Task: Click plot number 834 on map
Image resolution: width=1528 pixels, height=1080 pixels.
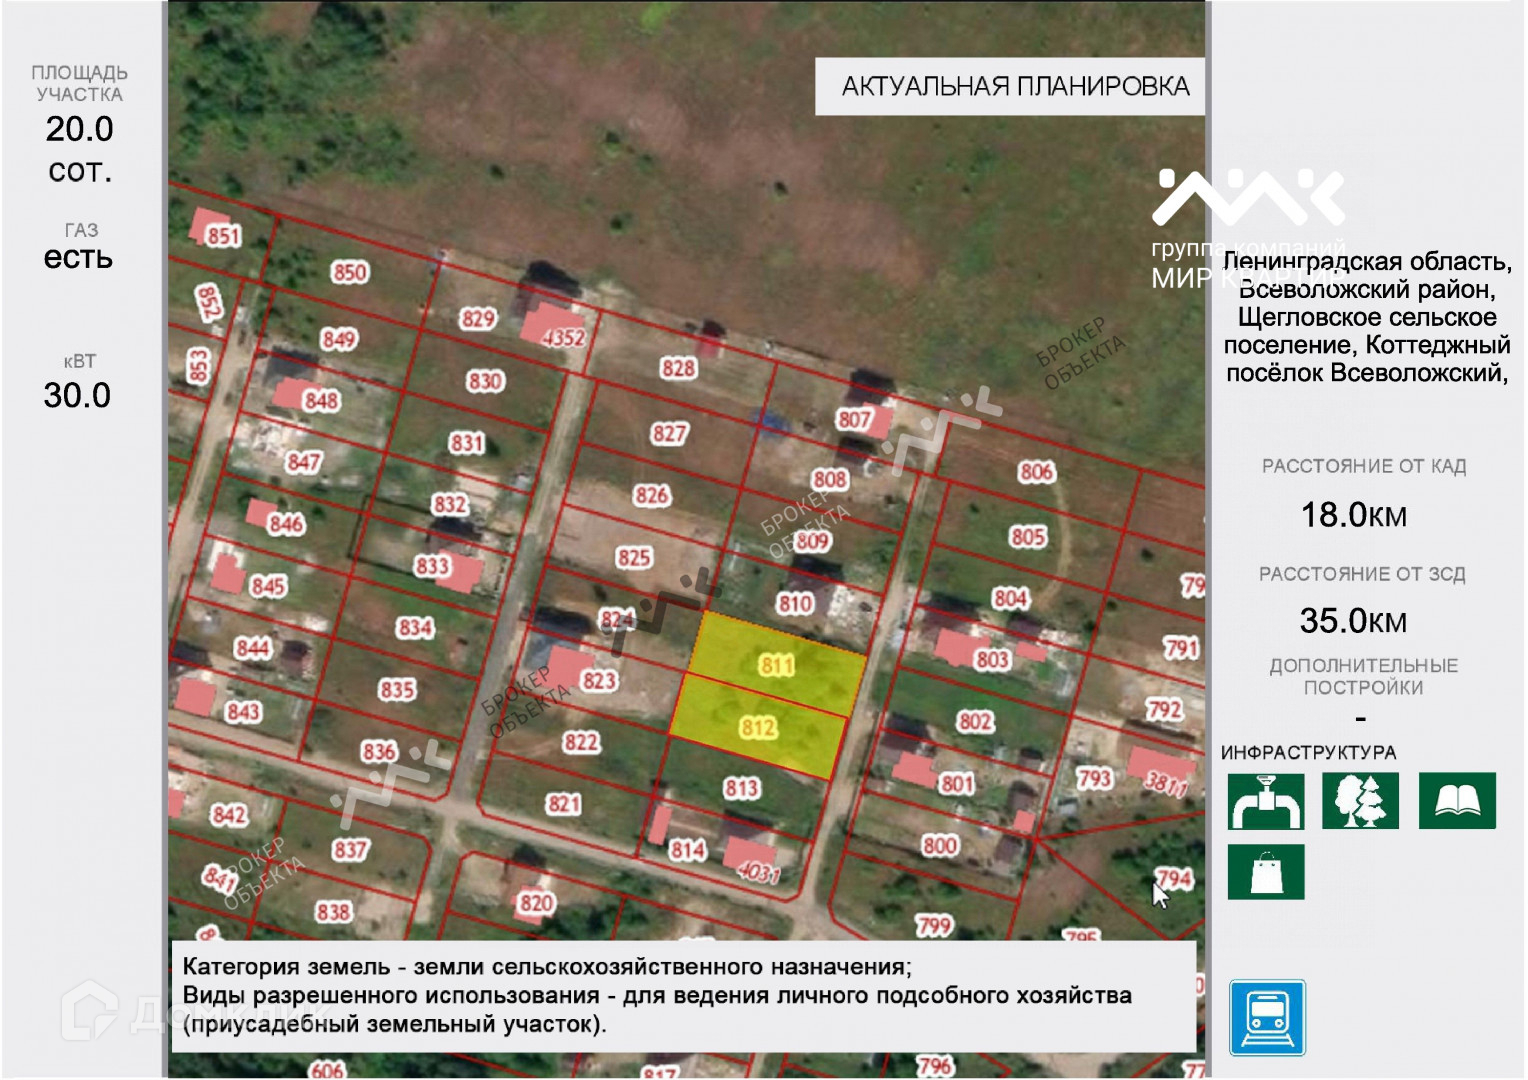Action: pos(415,627)
